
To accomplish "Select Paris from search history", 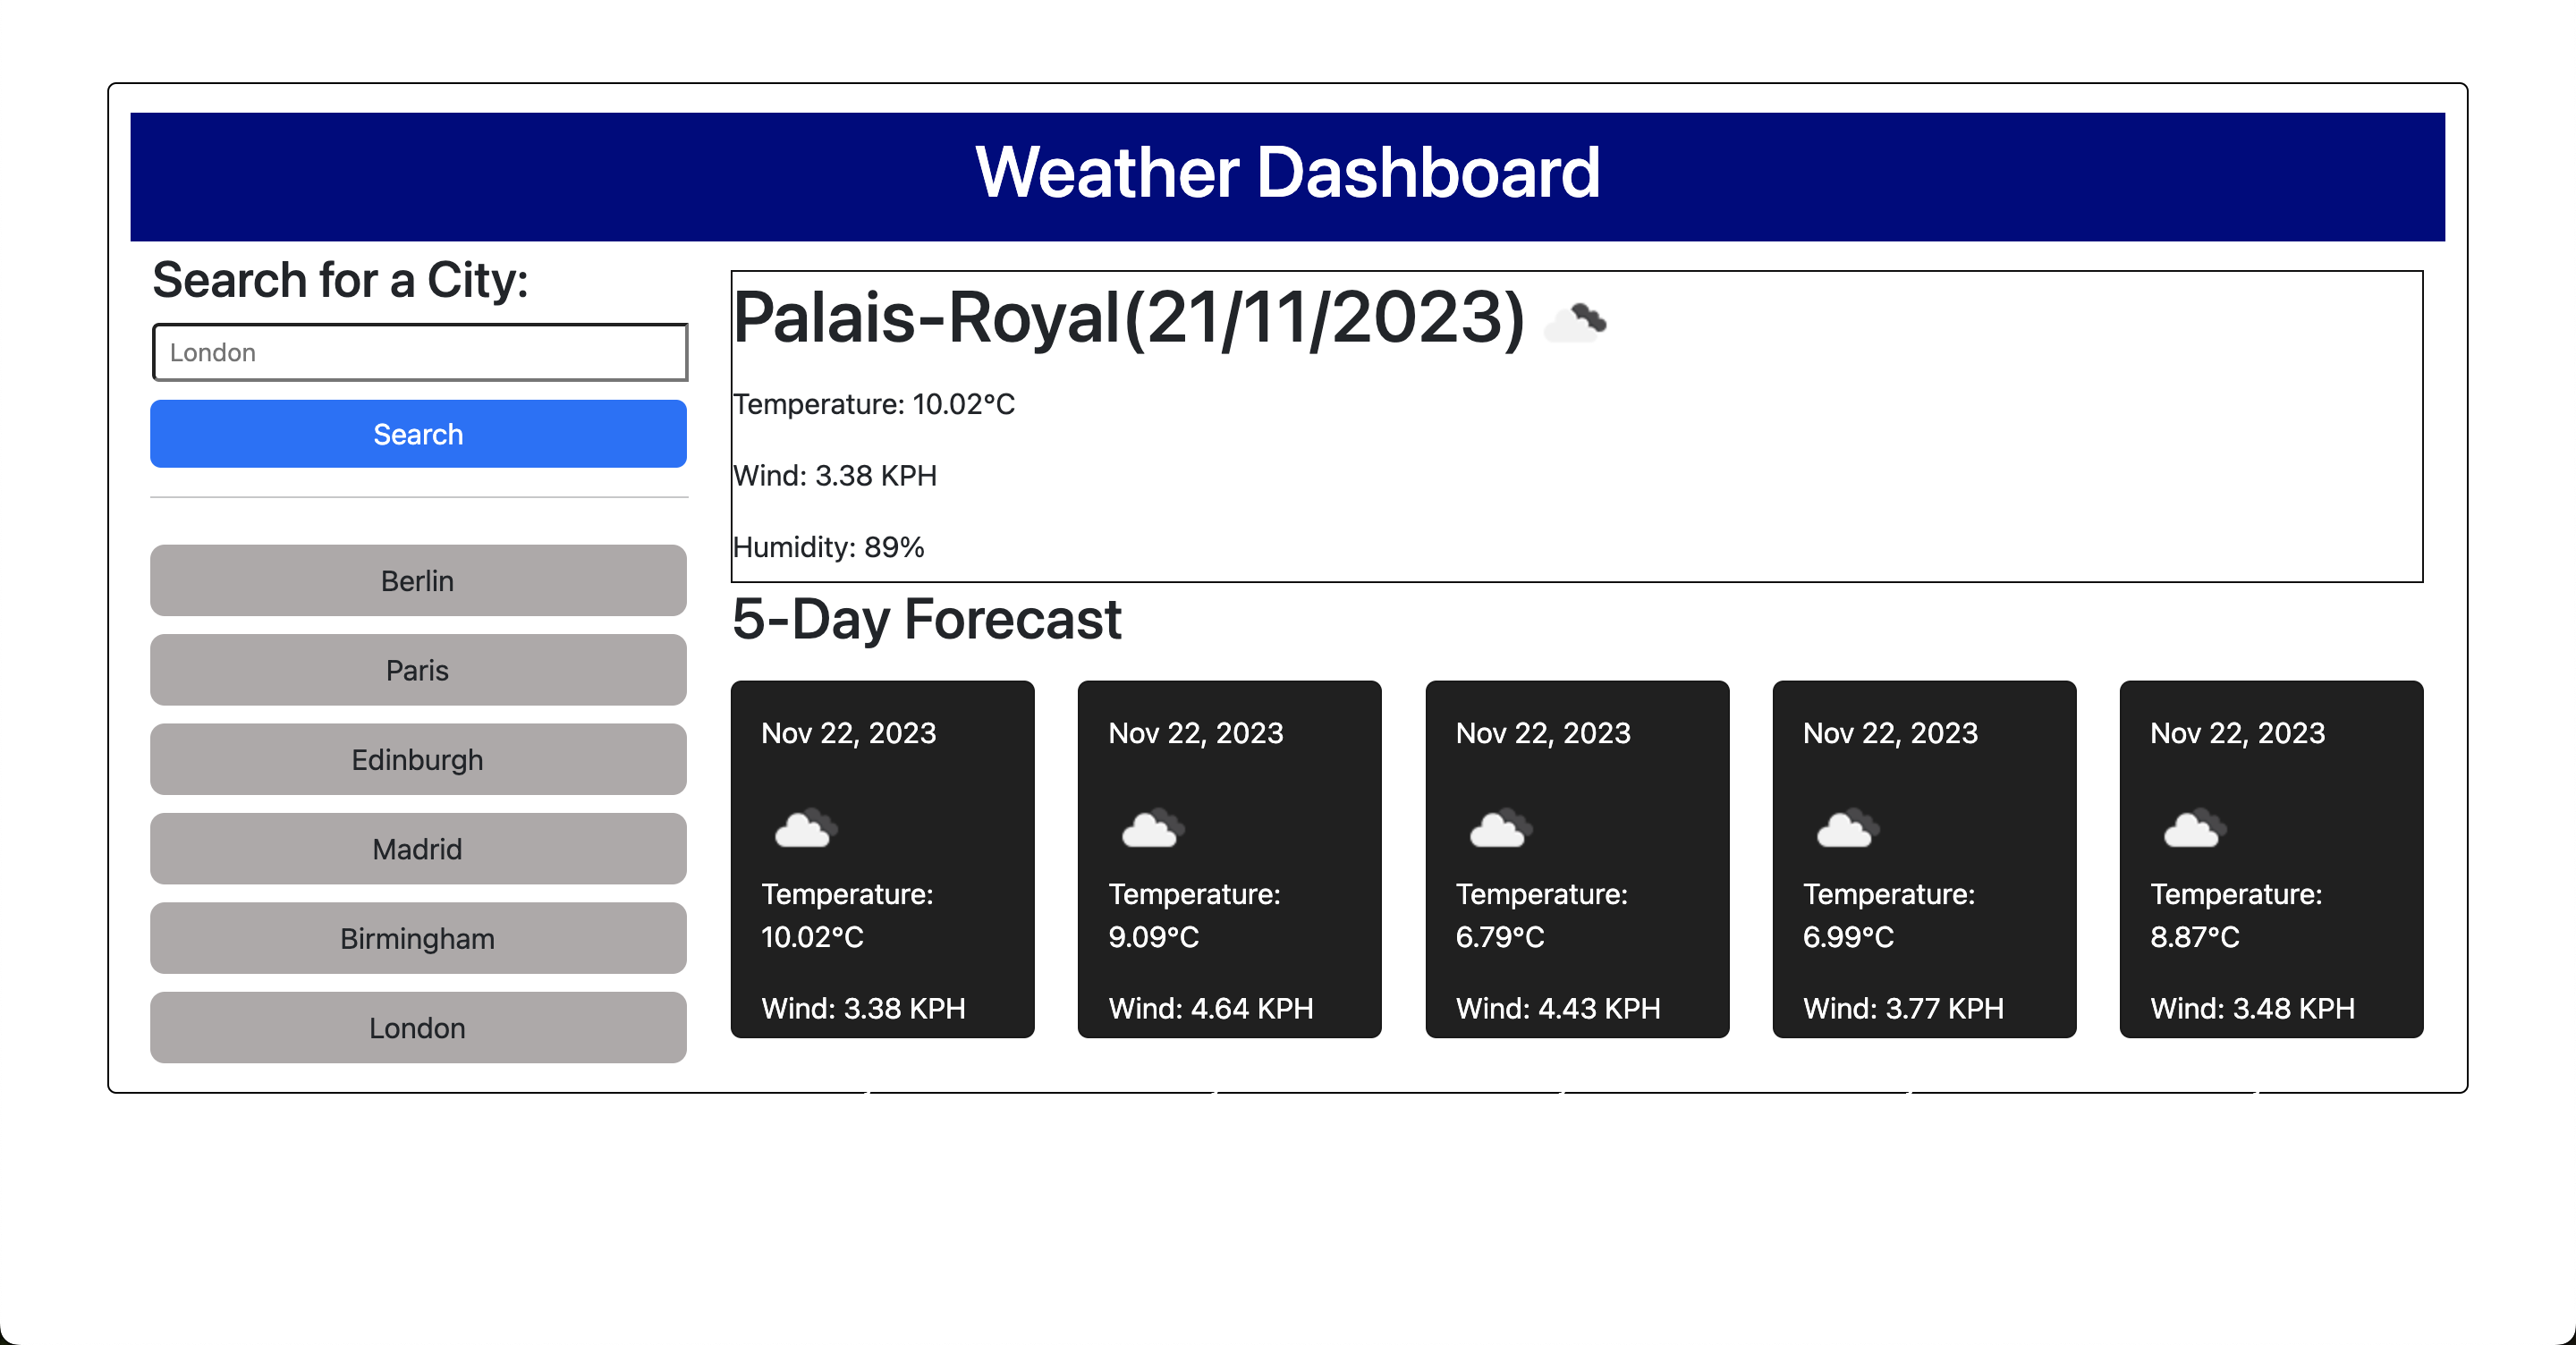I will tap(418, 669).
